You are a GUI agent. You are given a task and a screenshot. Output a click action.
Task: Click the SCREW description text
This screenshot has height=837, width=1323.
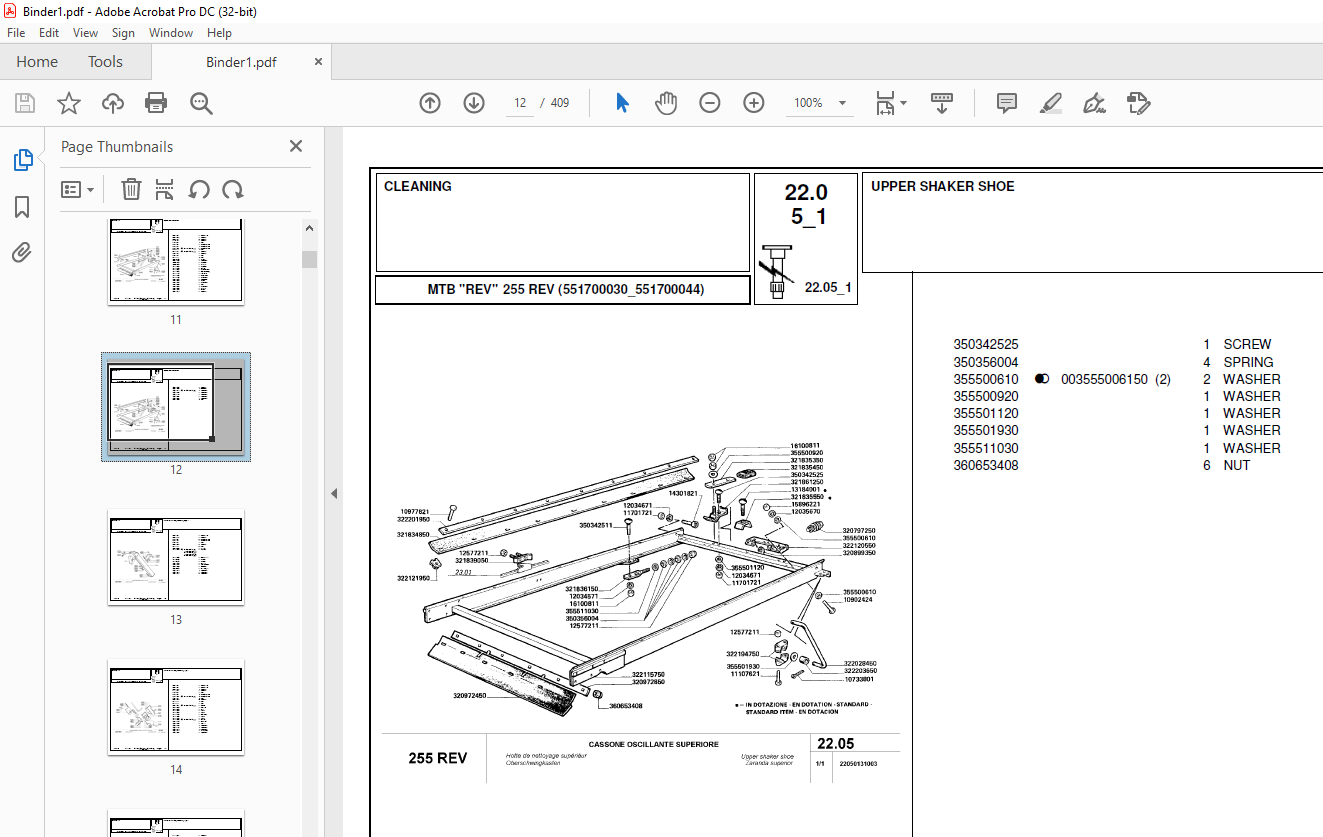tap(1247, 344)
